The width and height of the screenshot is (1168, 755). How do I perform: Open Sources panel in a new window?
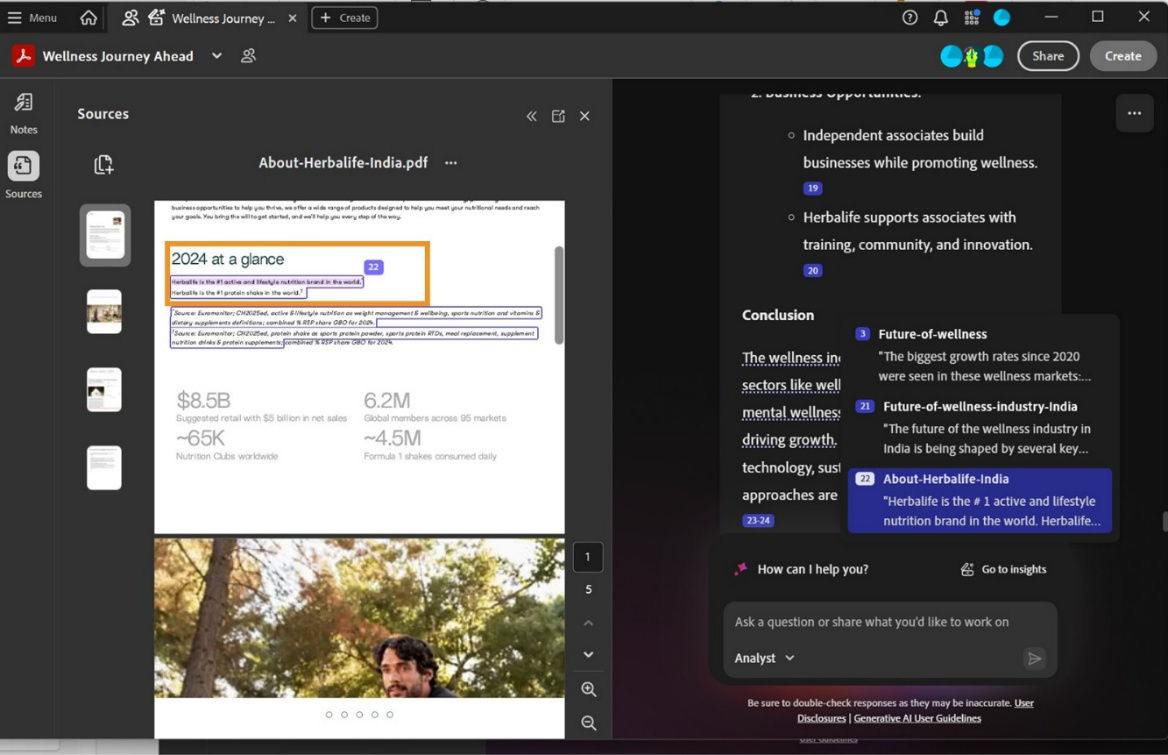click(x=558, y=115)
